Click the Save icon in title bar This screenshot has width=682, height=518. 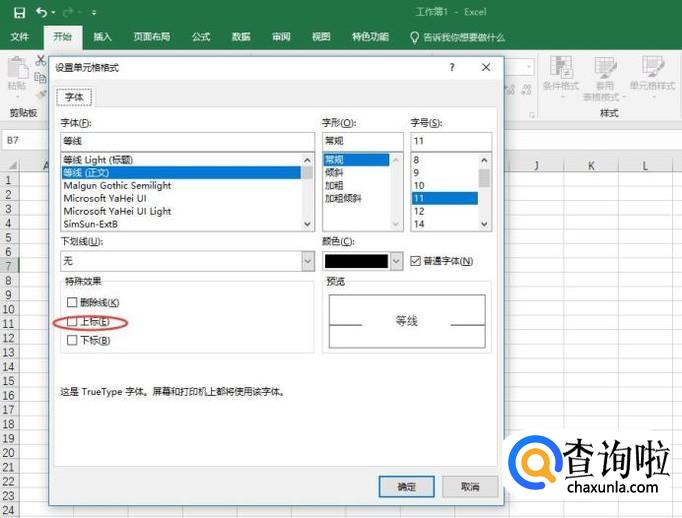(20, 13)
